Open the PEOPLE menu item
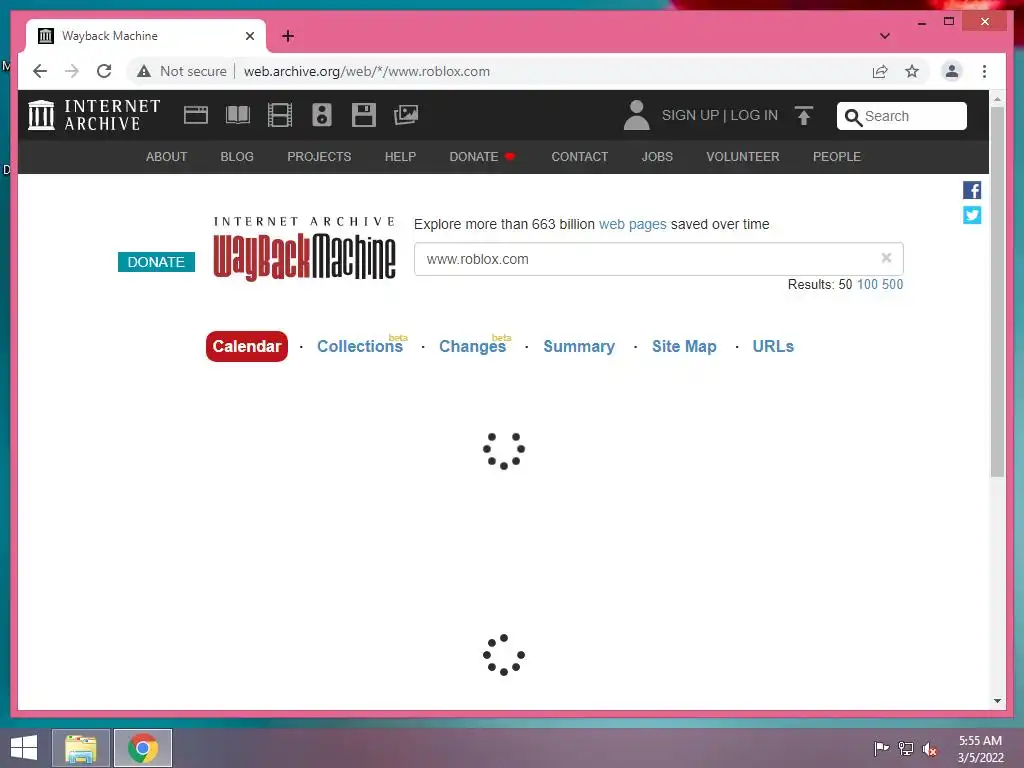1024x768 pixels. [x=837, y=157]
